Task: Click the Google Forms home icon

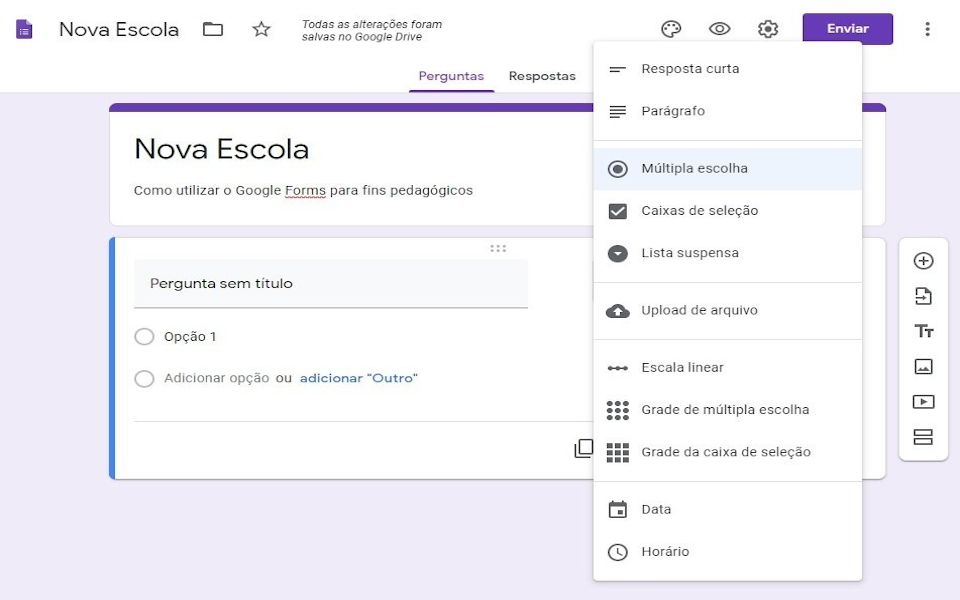Action: [x=24, y=29]
